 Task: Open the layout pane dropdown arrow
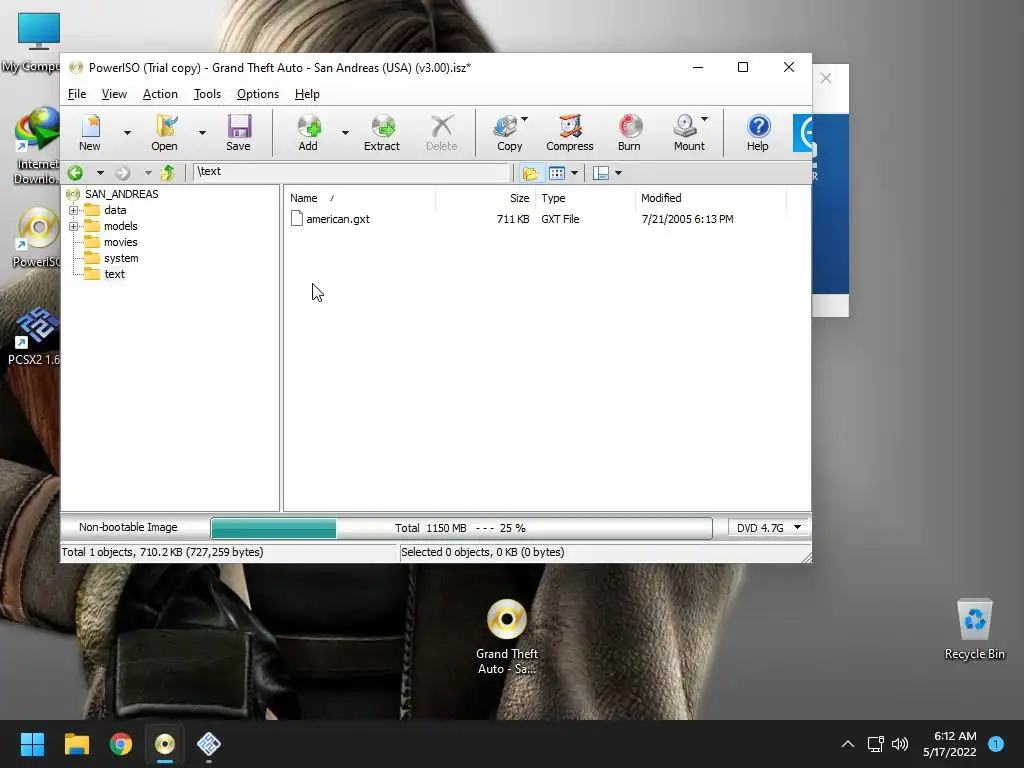(618, 173)
